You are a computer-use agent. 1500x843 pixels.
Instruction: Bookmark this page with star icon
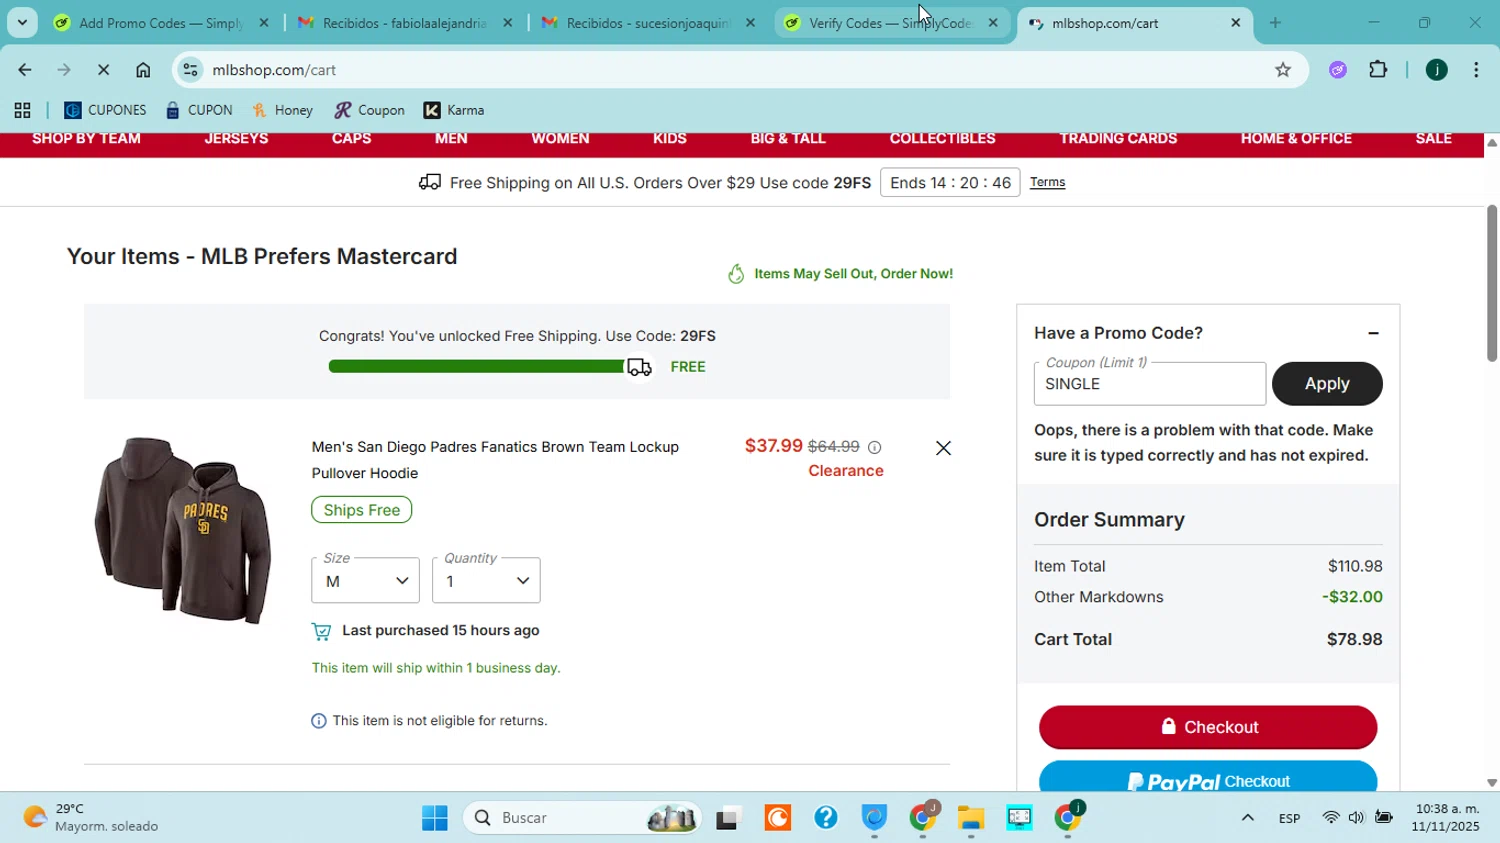click(x=1283, y=70)
